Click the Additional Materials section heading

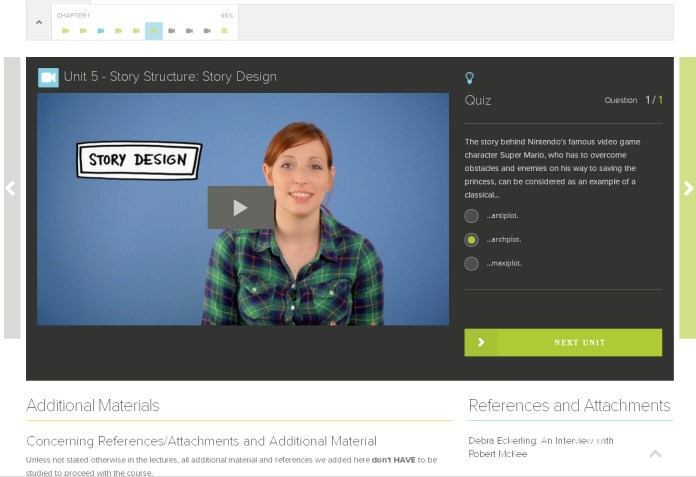[93, 405]
